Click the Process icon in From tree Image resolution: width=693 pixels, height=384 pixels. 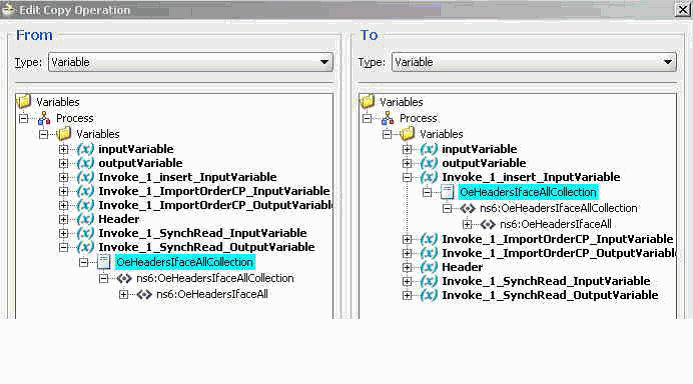pos(44,118)
